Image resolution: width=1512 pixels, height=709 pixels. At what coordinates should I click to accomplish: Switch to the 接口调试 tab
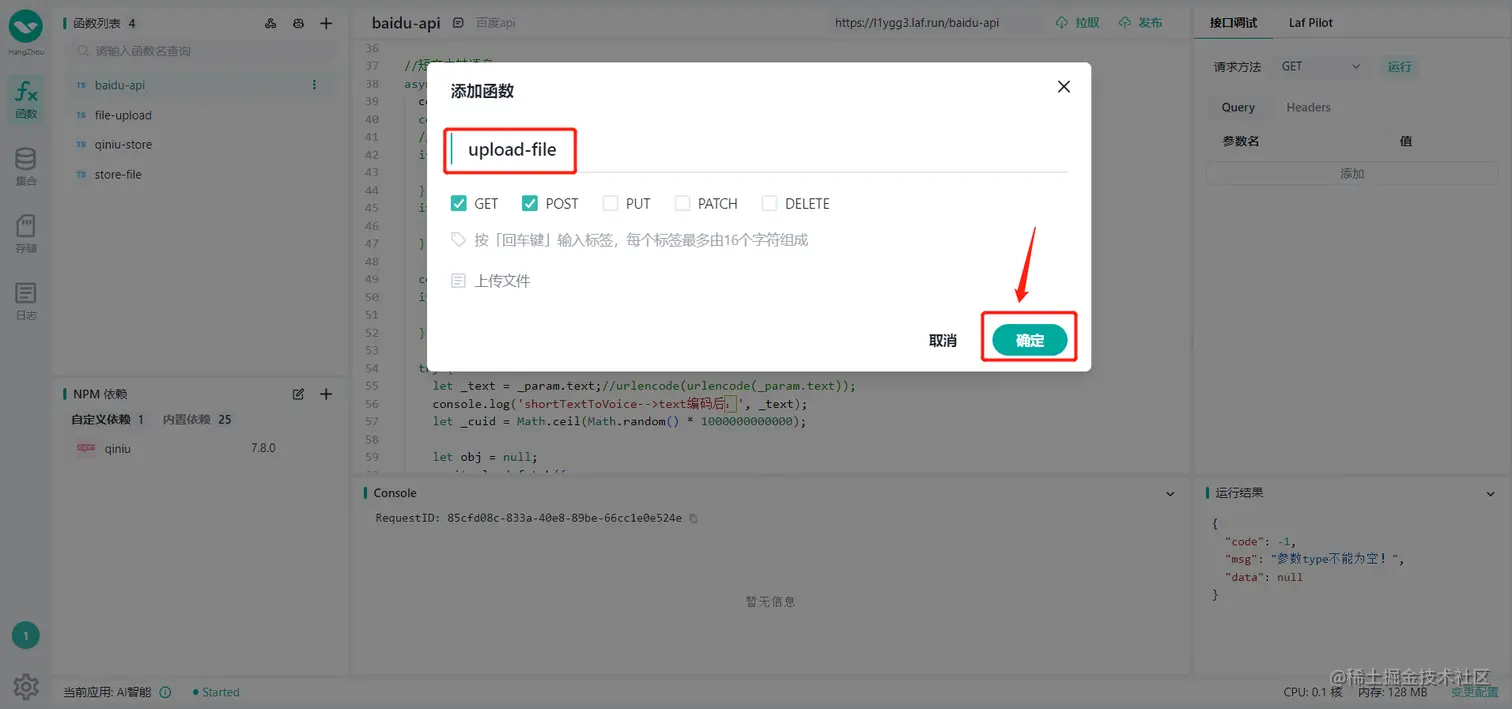point(1233,22)
